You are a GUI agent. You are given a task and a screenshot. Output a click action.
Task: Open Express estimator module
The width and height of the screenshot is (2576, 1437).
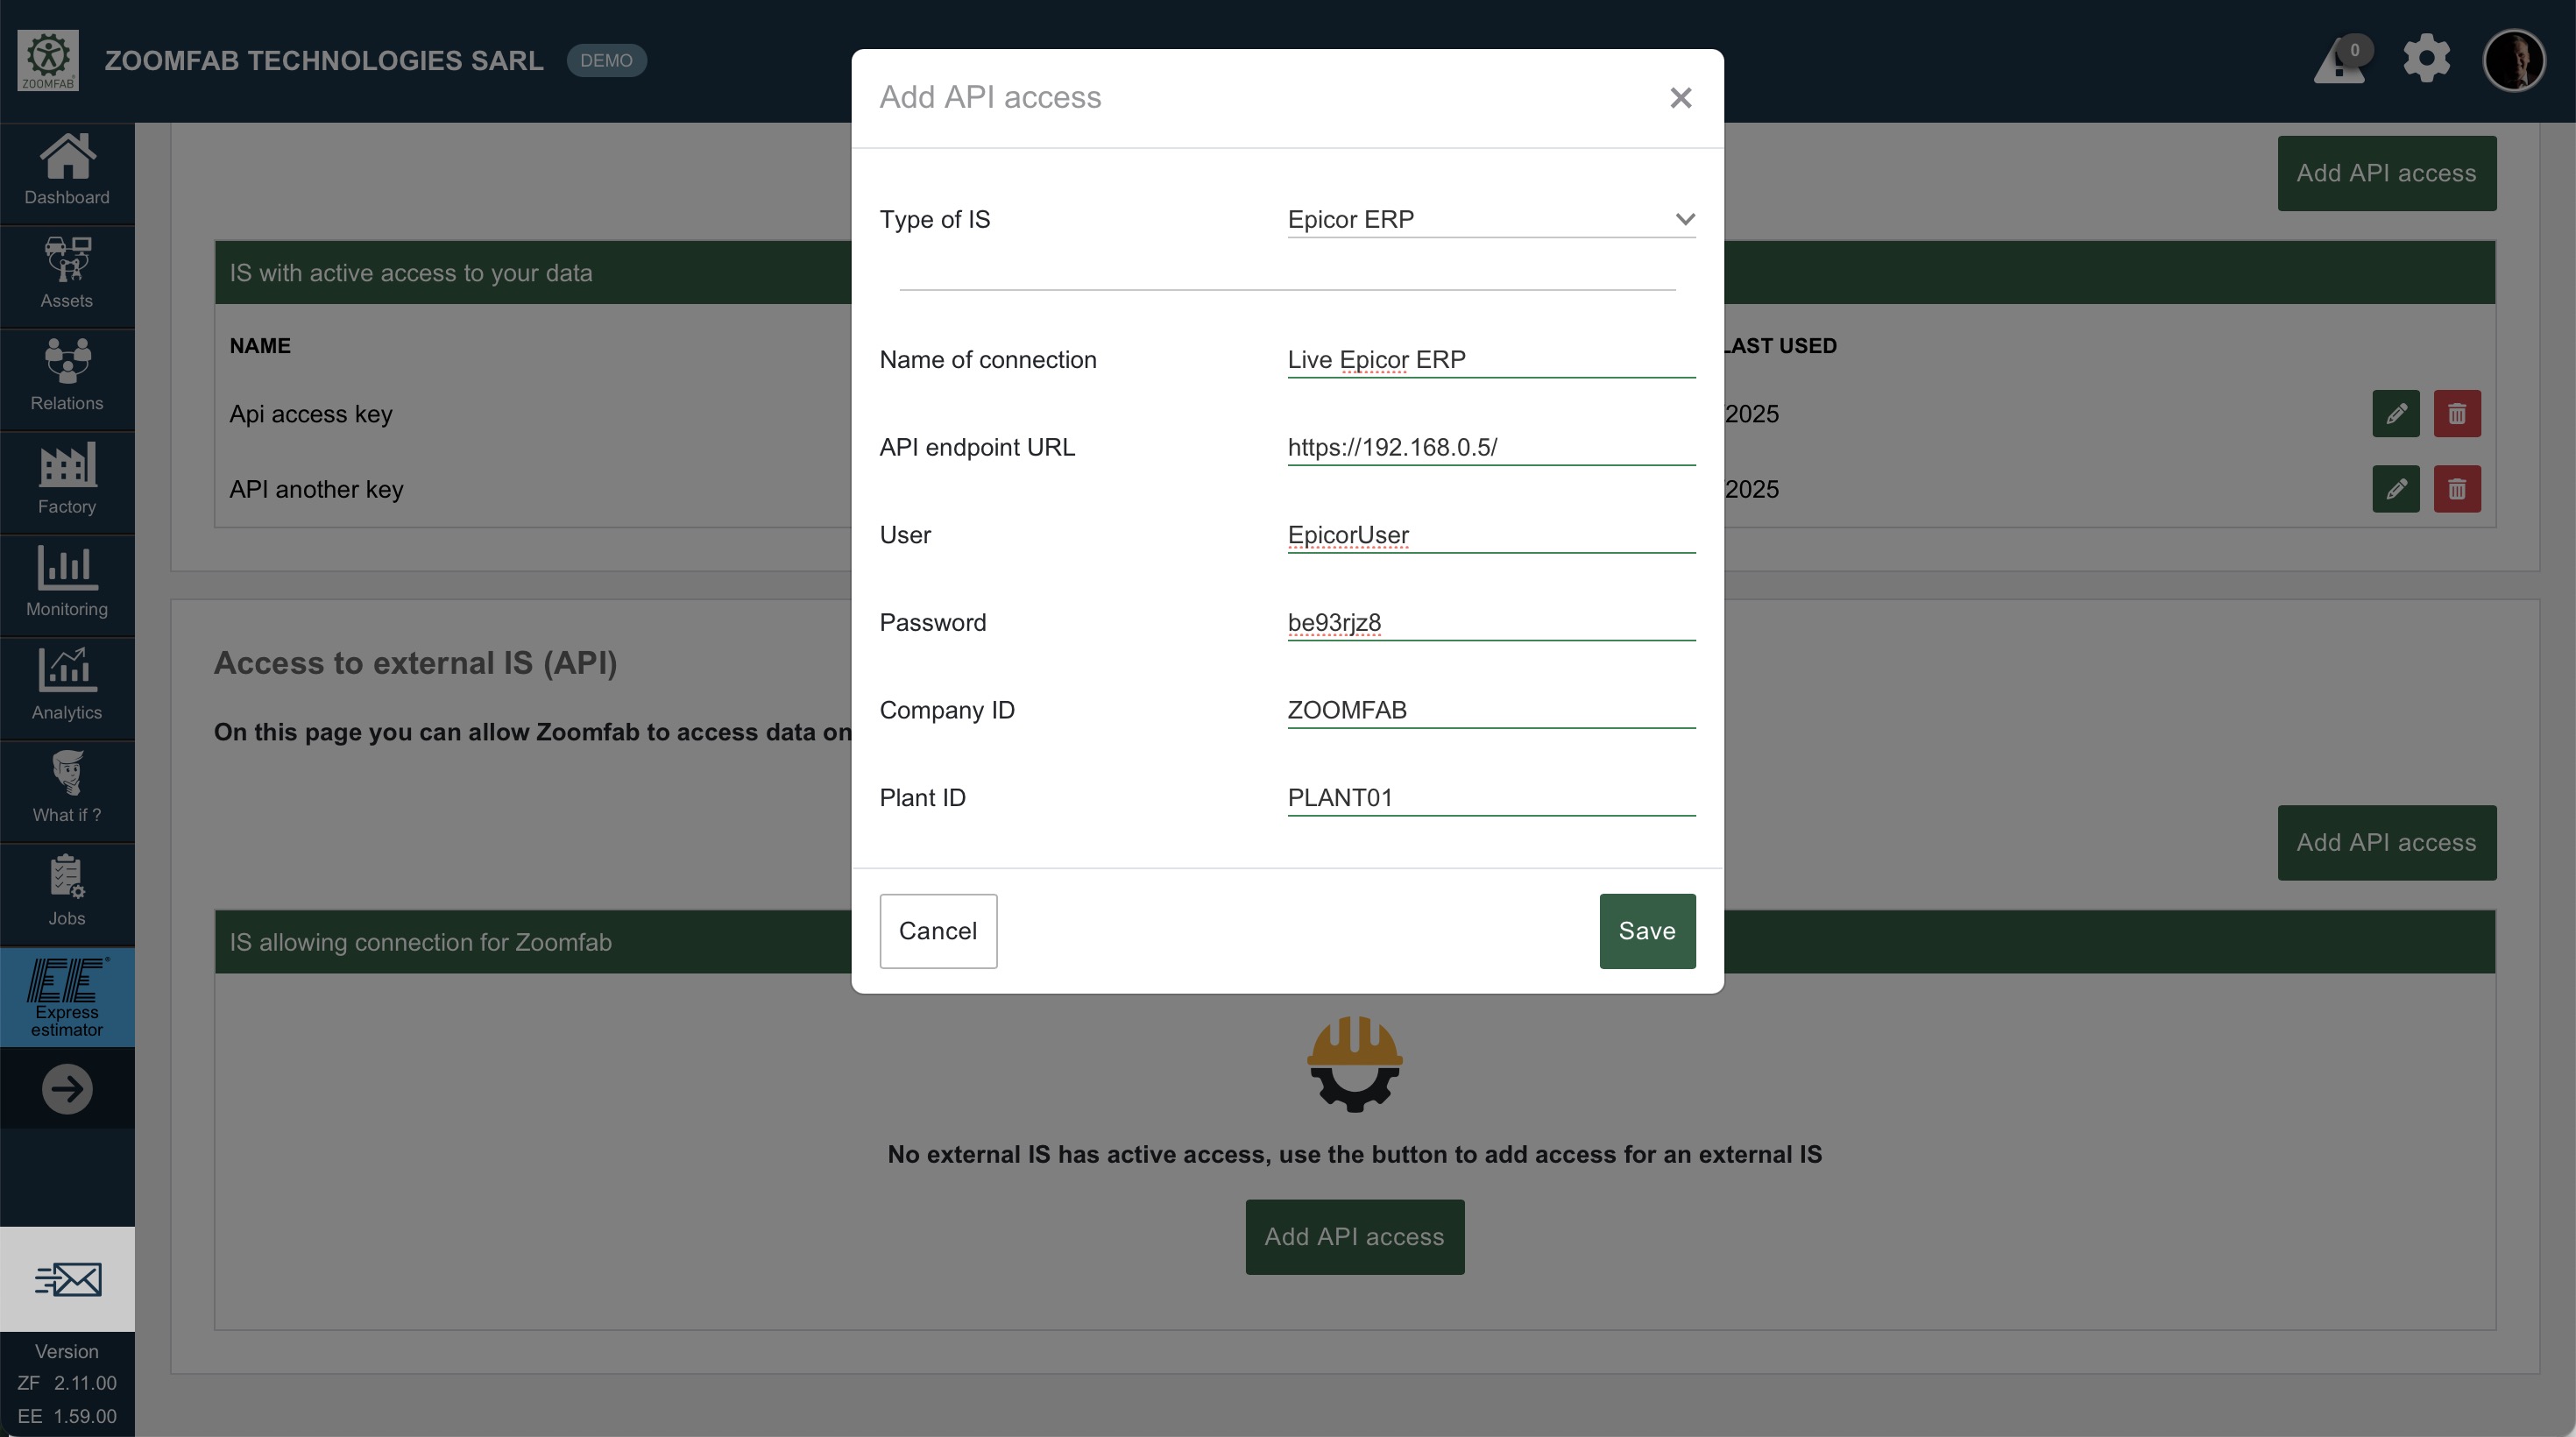pyautogui.click(x=67, y=997)
